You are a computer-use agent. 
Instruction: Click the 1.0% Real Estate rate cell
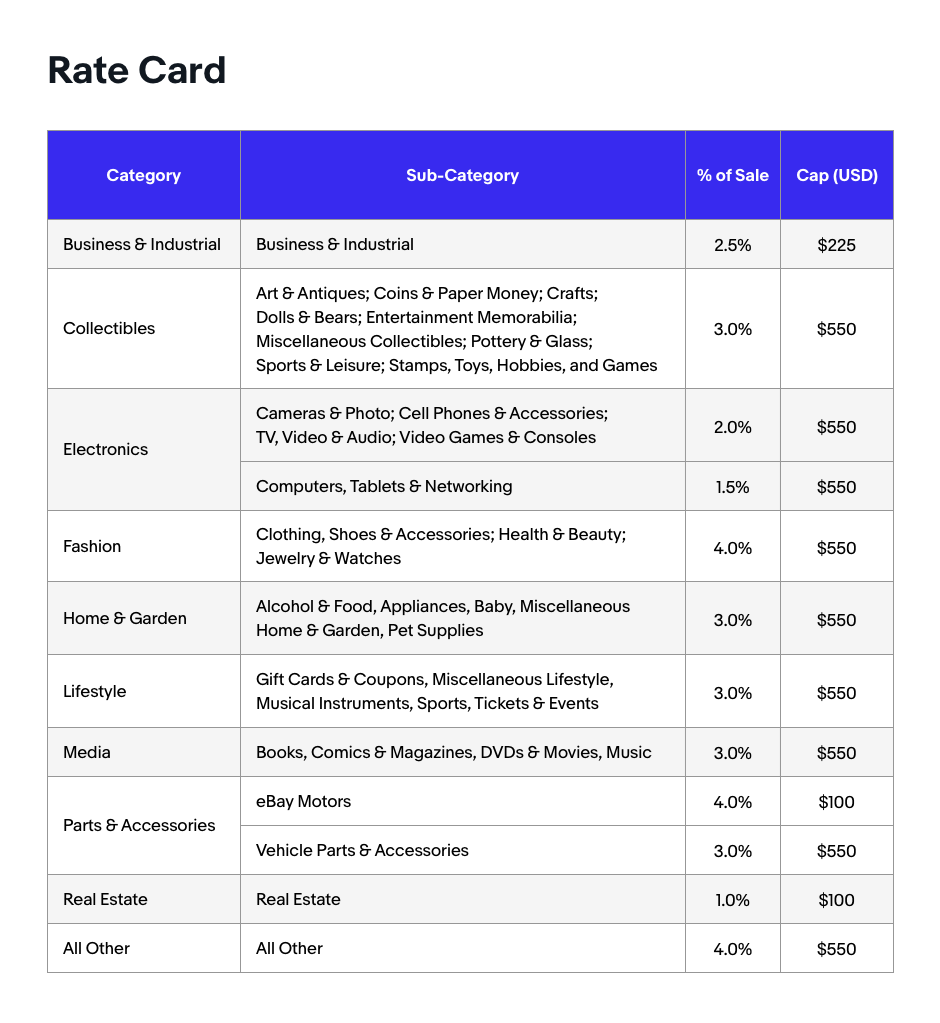coord(732,900)
